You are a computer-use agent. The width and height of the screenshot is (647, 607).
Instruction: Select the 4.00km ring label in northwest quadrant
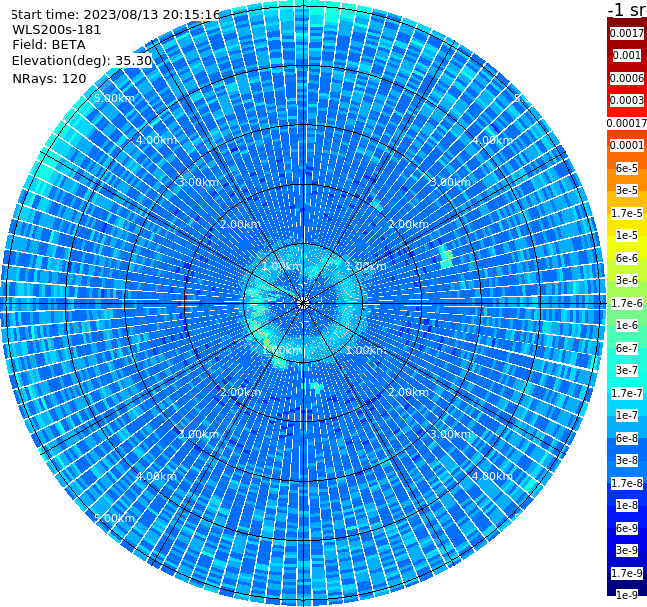[x=156, y=140]
